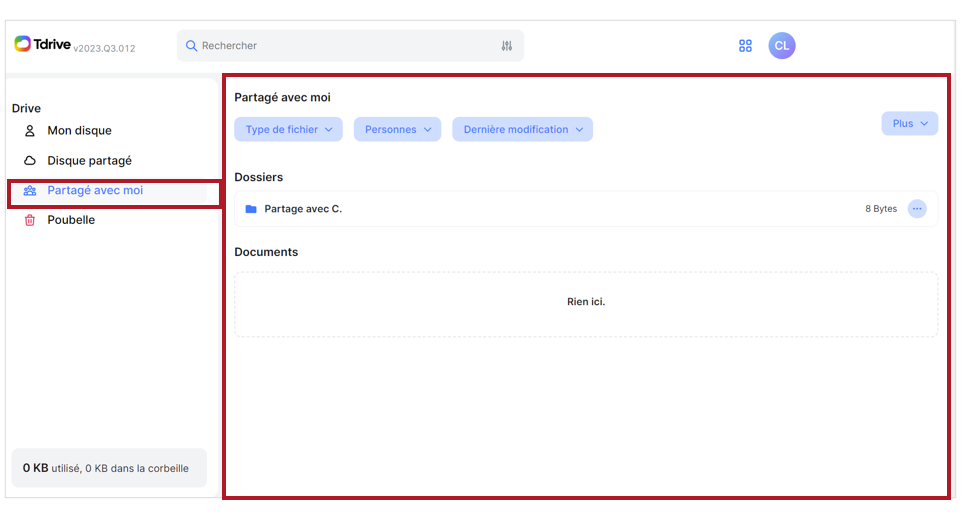Screen dimensions: 967x532
Task: Click the storage usage summary box
Action: coord(109,468)
